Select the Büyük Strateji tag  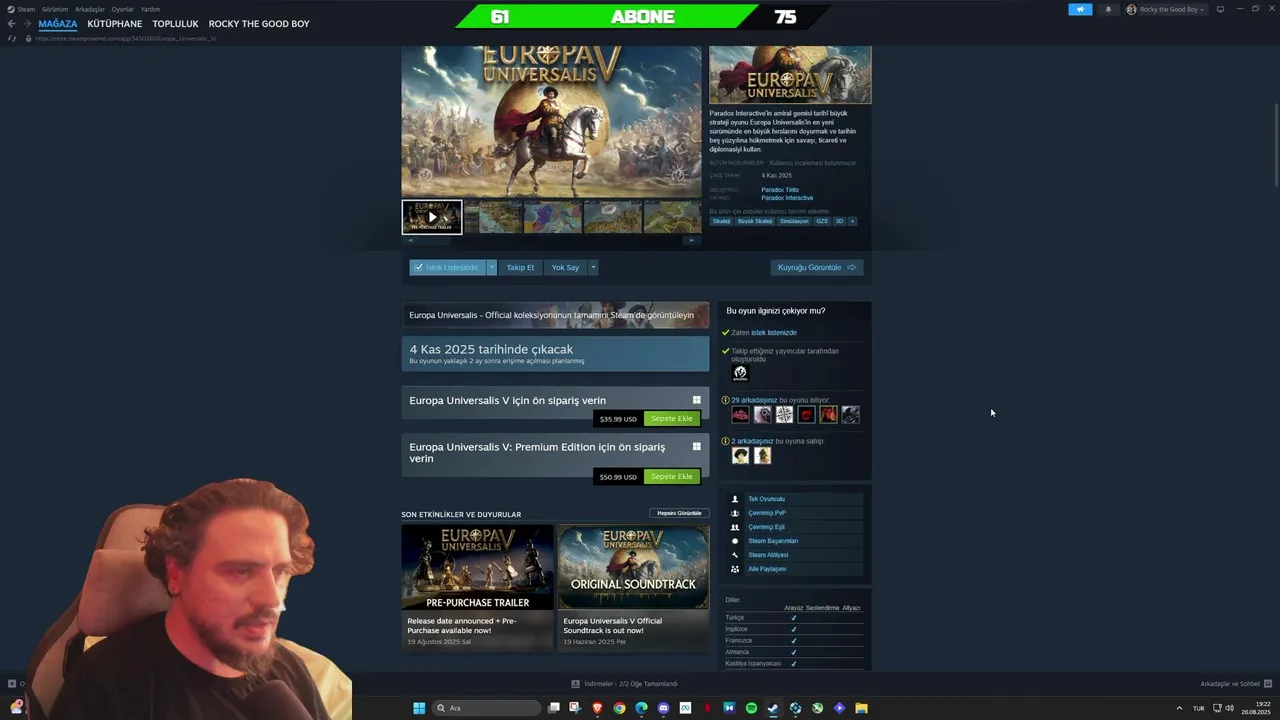coord(755,221)
